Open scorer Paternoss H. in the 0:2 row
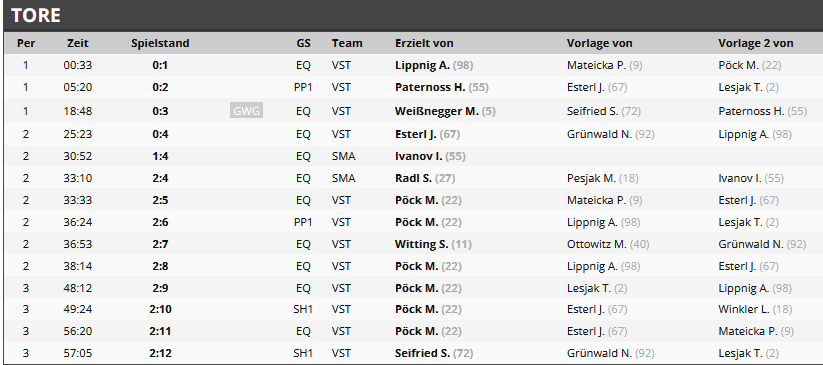823x365 pixels. tap(441, 87)
